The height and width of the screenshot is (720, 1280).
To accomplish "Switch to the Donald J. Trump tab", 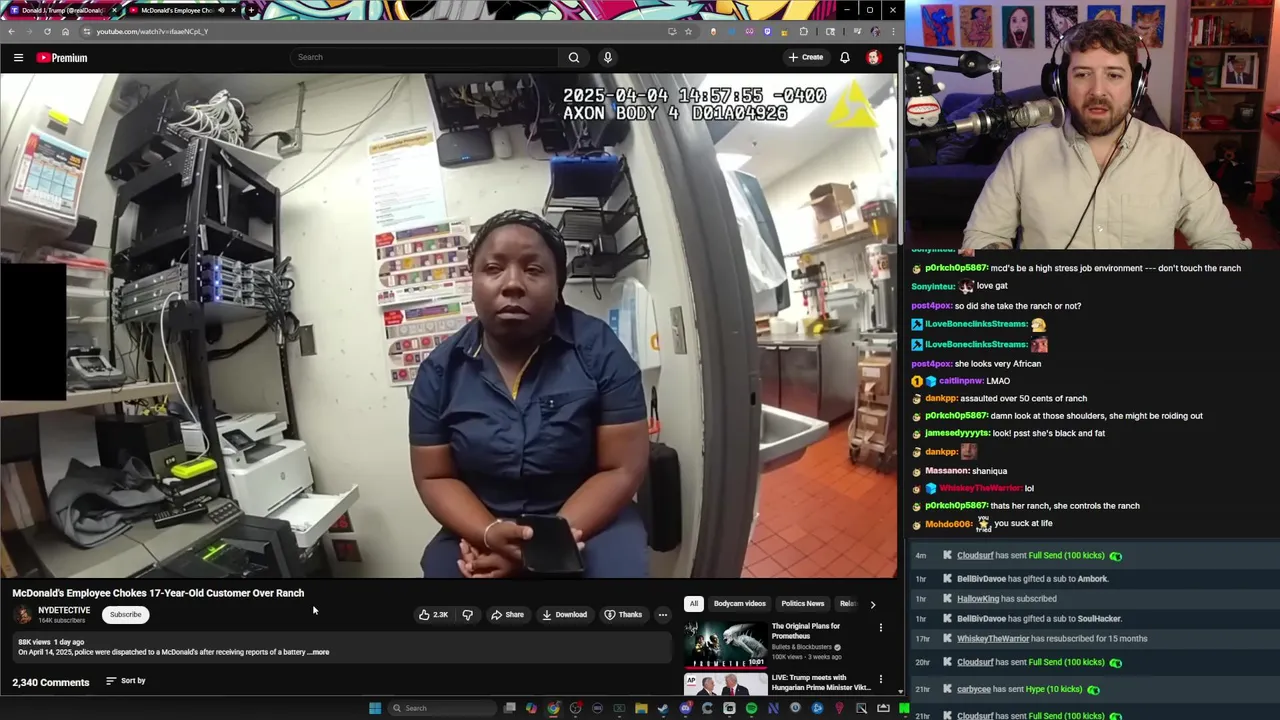I will 60,10.
